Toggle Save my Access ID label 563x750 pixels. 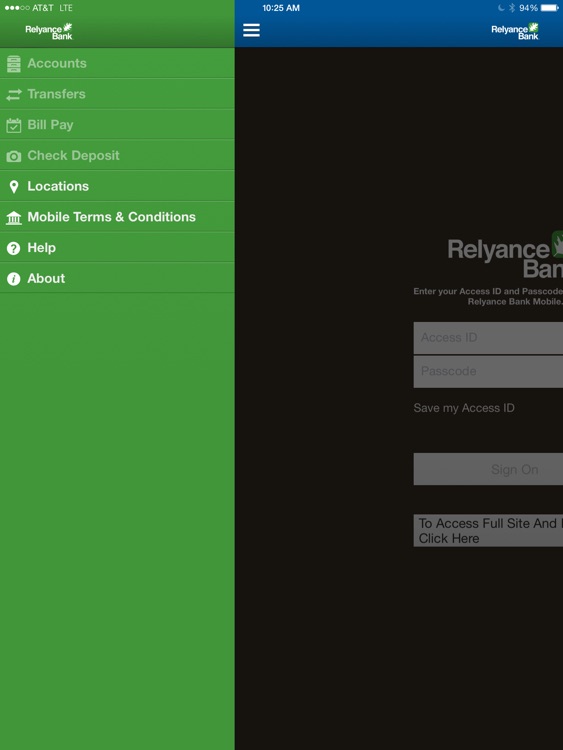tap(464, 408)
